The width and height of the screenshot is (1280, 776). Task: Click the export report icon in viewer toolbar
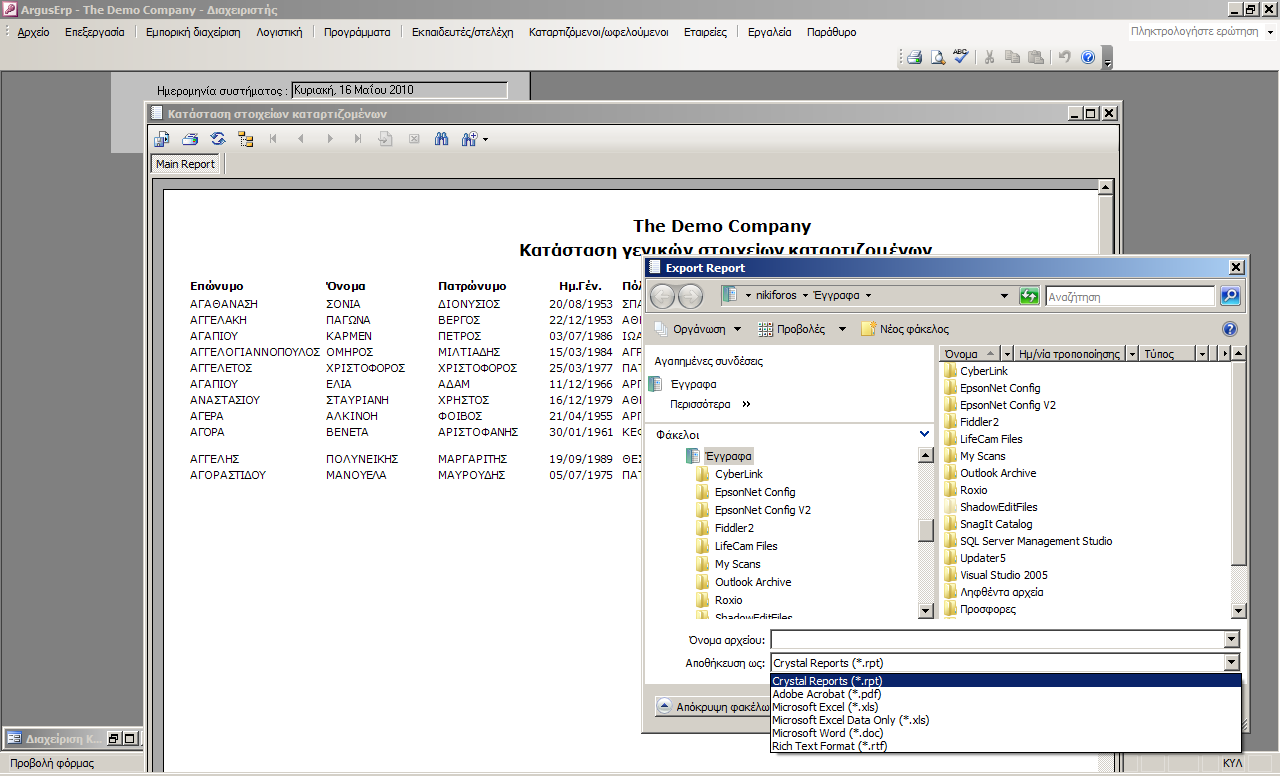click(162, 139)
